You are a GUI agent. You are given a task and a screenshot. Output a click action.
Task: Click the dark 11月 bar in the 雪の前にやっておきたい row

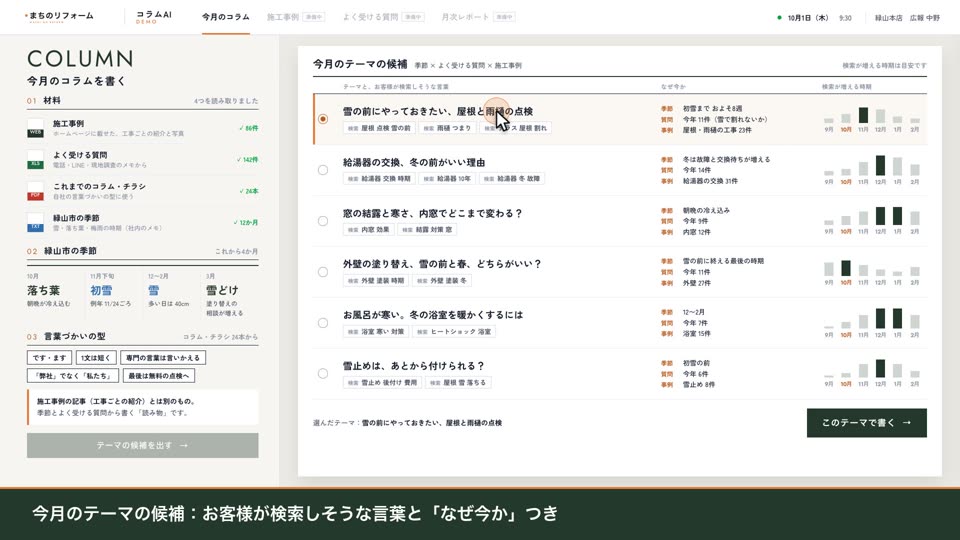pos(863,115)
